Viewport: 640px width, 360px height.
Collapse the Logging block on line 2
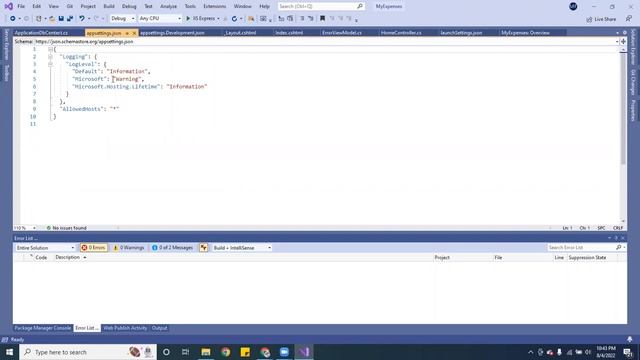click(50, 57)
